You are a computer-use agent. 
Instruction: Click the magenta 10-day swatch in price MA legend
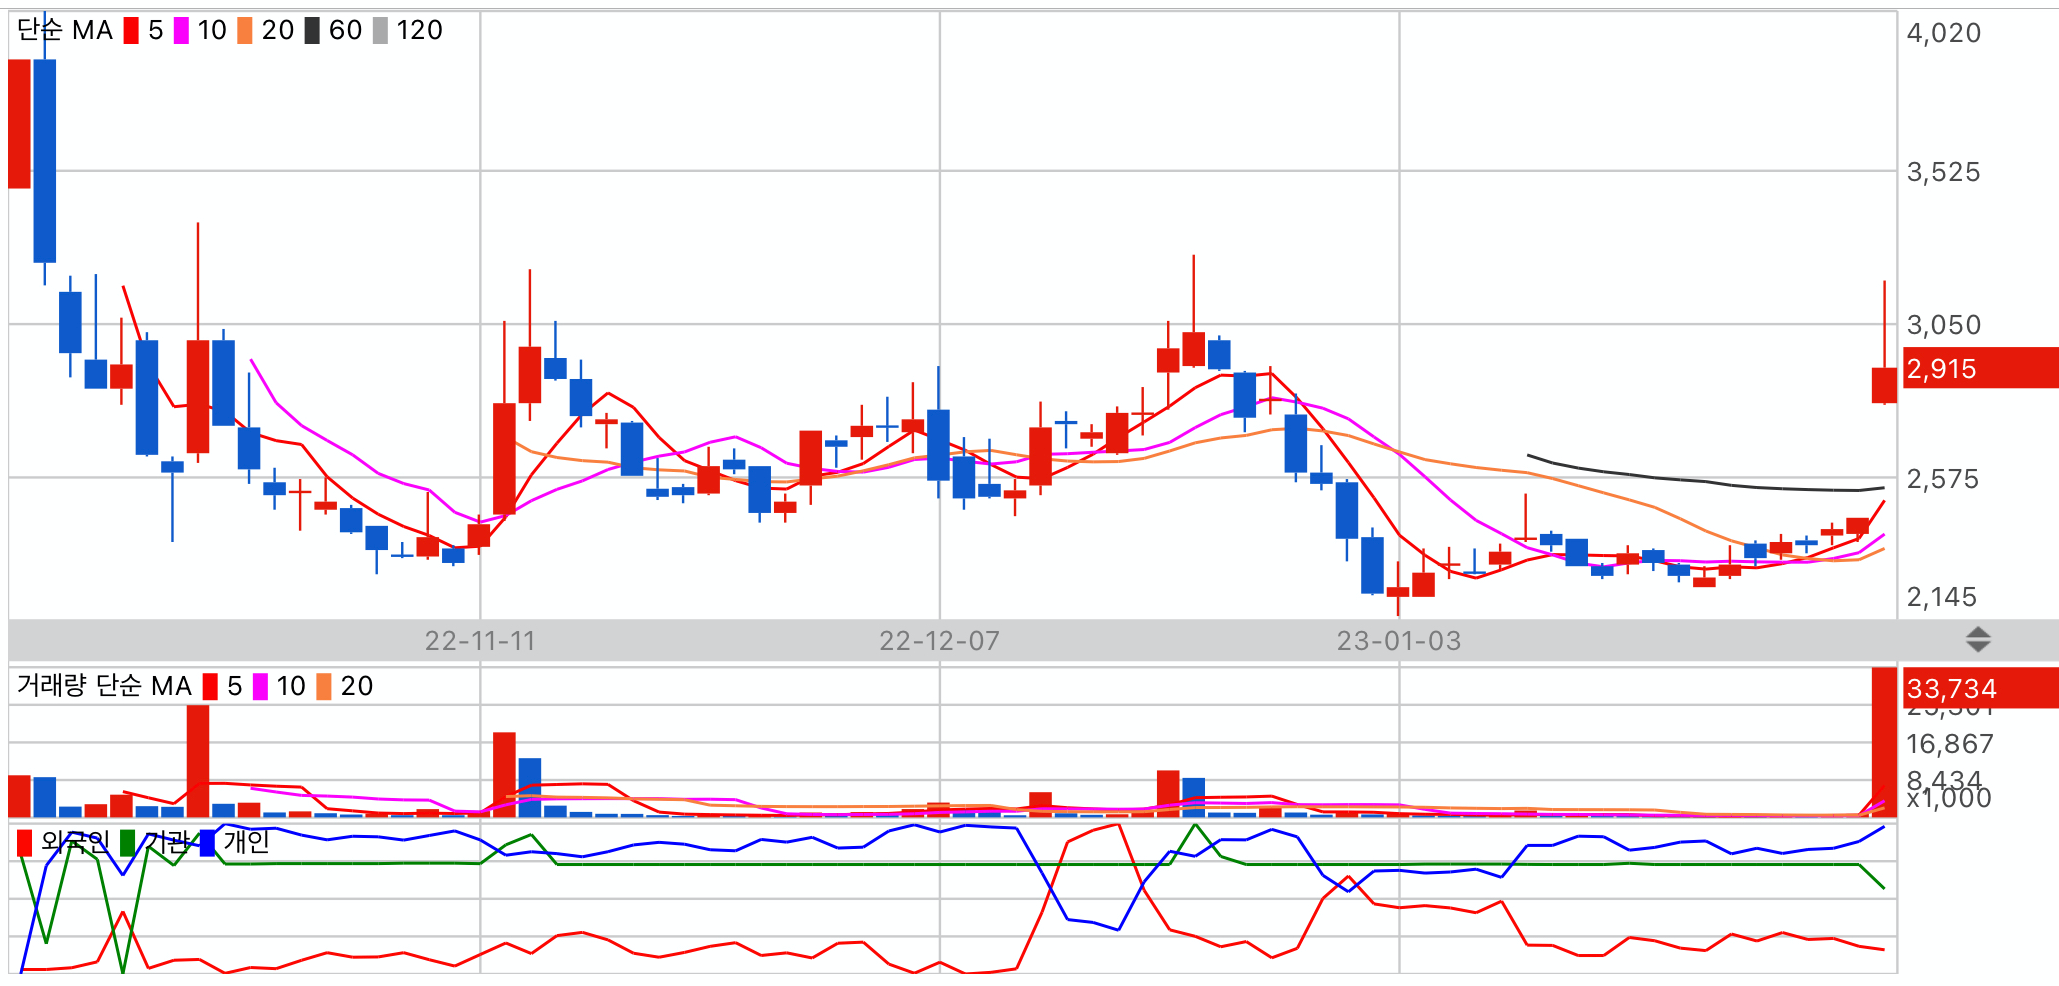pyautogui.click(x=181, y=31)
